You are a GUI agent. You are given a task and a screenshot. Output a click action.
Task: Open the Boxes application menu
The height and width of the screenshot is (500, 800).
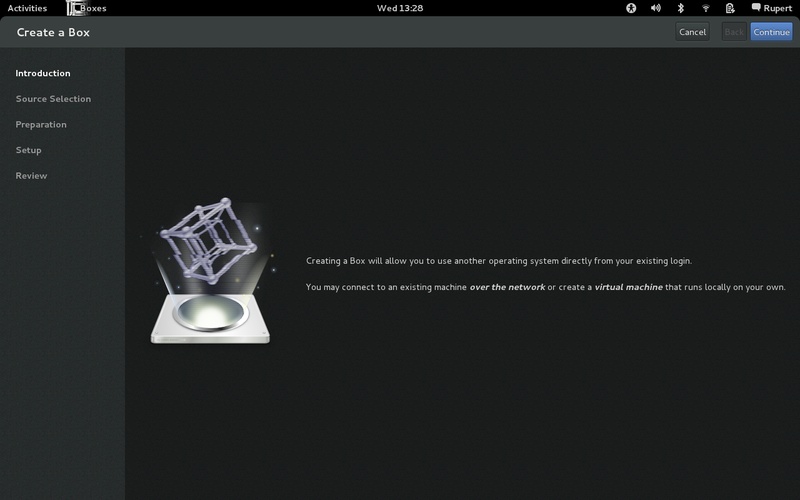pyautogui.click(x=93, y=8)
